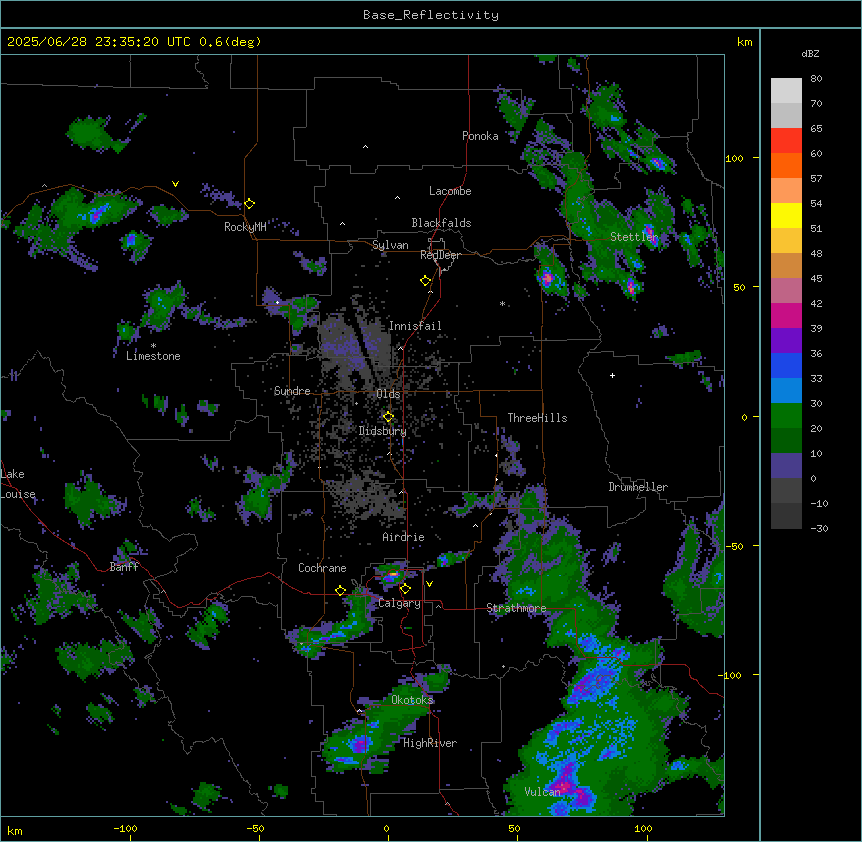This screenshot has width=862, height=842.
Task: Click the Sundre city label
Action: 292,391
